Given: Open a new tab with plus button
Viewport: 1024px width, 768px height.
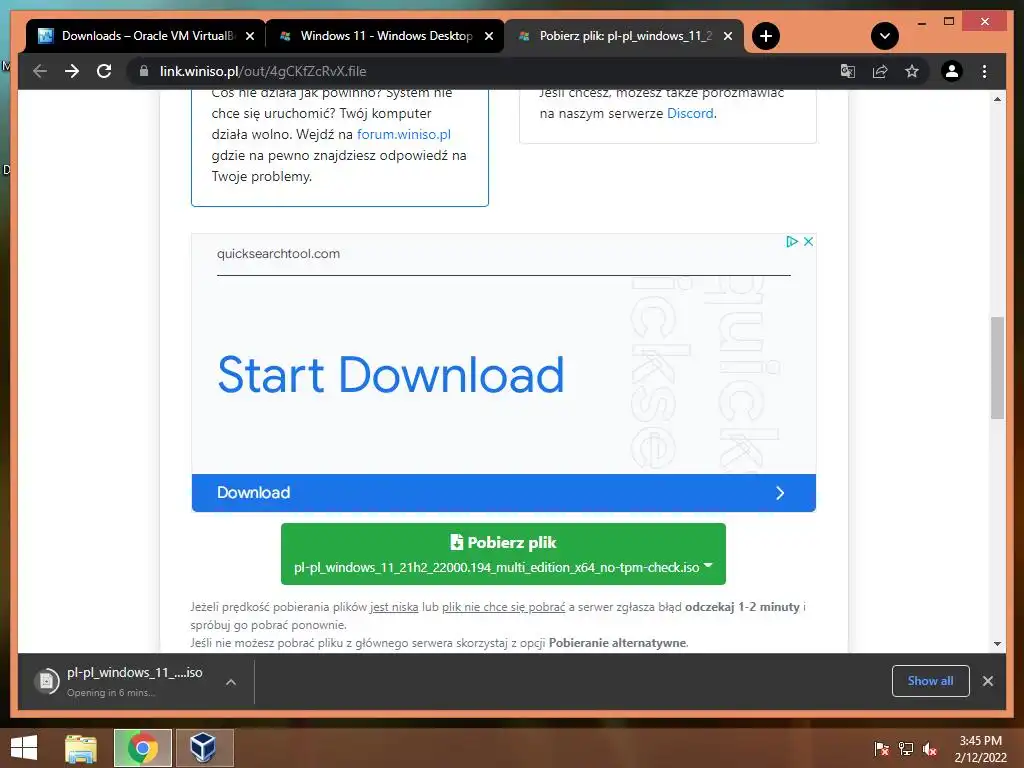Looking at the screenshot, I should click(x=766, y=36).
